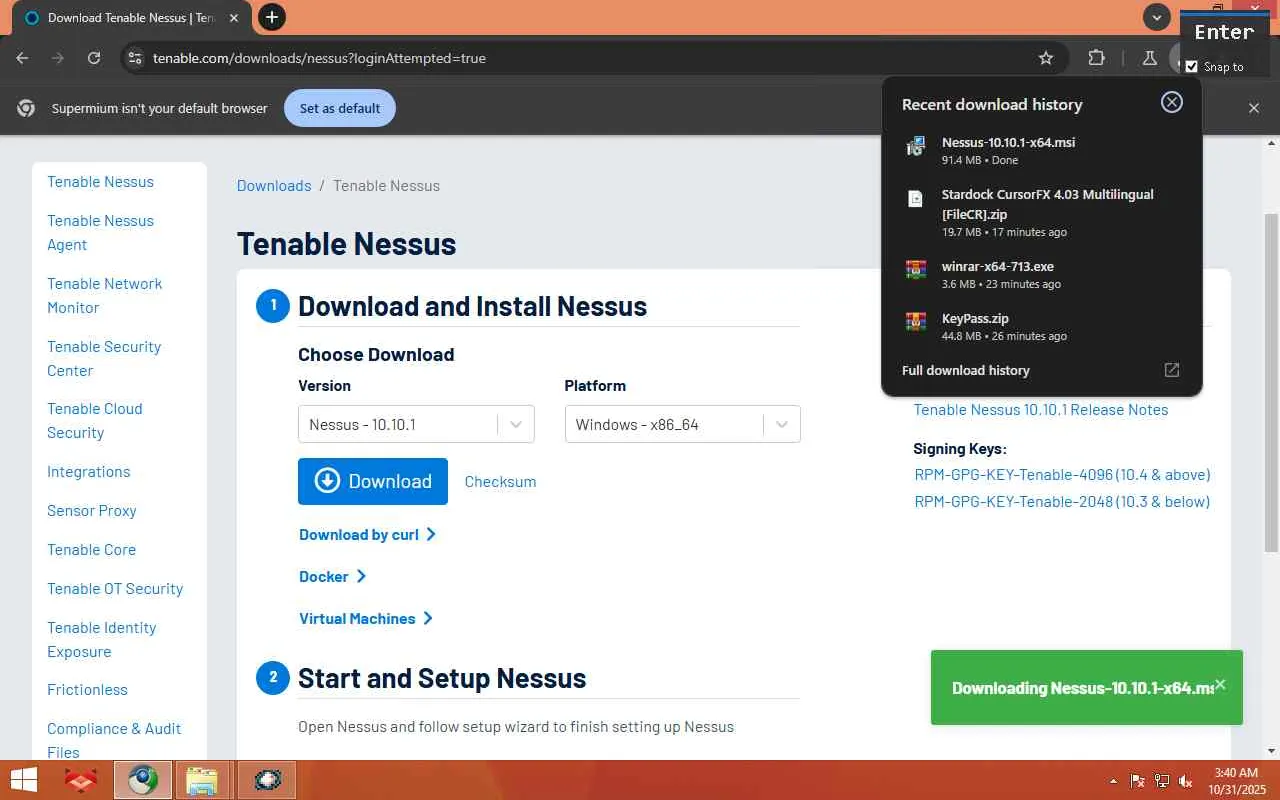Expand the Docker download option
This screenshot has width=1280, height=800.
pyautogui.click(x=333, y=576)
